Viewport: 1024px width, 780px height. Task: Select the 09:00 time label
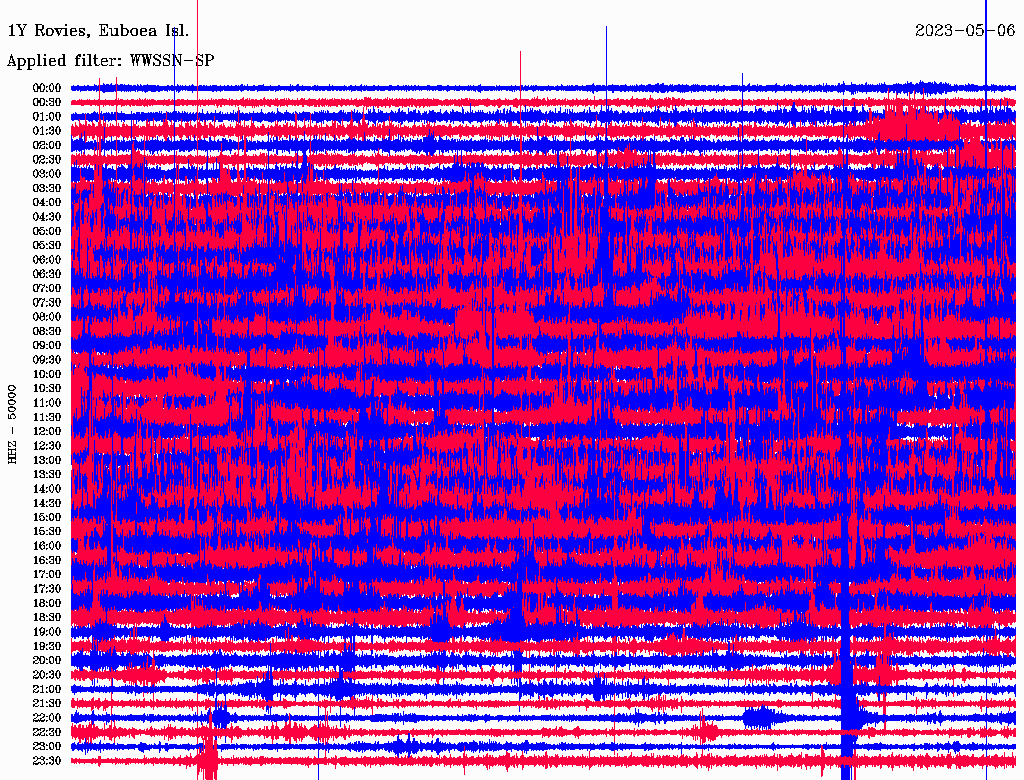(x=47, y=346)
